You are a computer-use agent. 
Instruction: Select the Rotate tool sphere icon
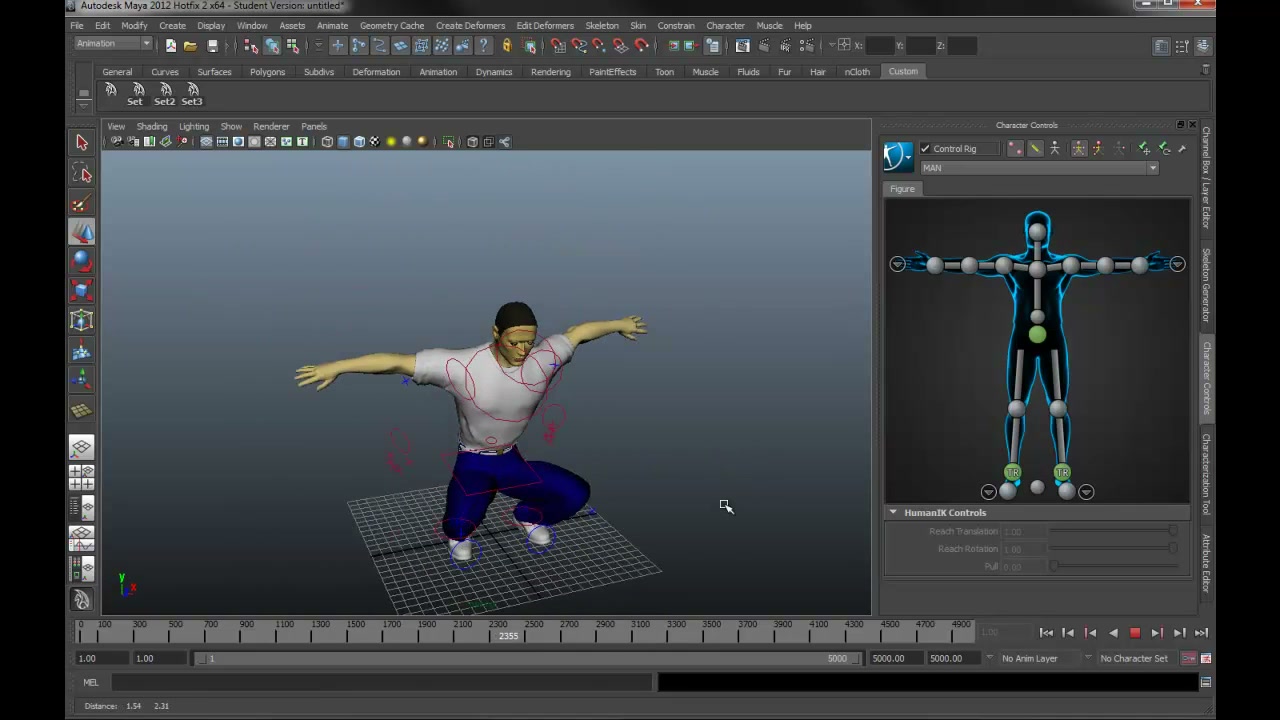pyautogui.click(x=82, y=261)
